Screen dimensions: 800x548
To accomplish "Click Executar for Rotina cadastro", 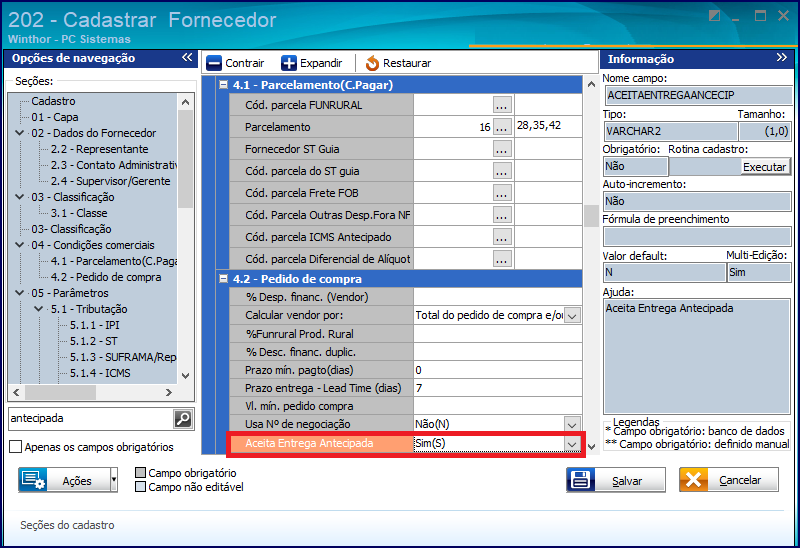I will click(764, 167).
